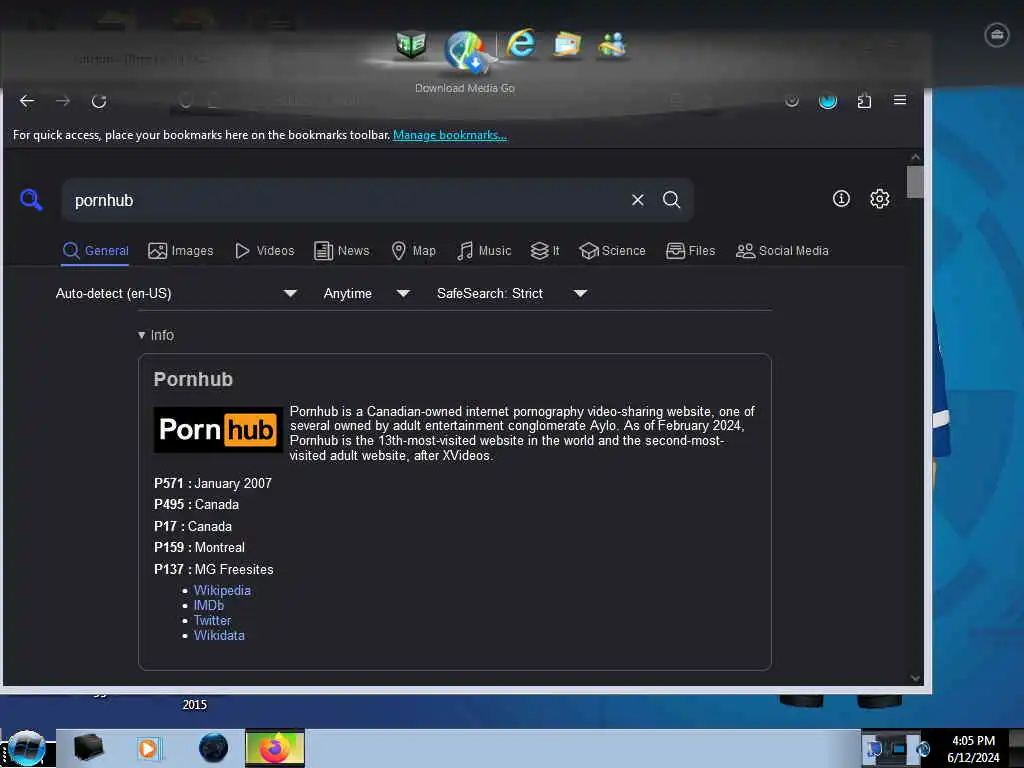Switch to the Files tab

690,251
